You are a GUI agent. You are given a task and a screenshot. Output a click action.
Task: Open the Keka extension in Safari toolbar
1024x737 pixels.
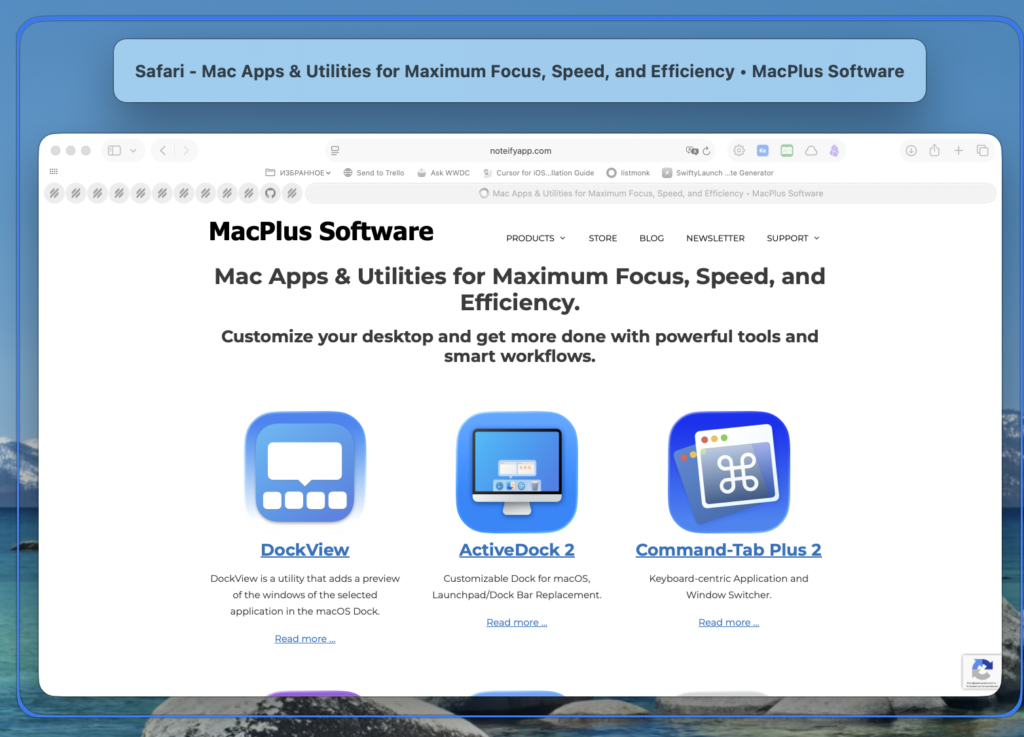pyautogui.click(x=763, y=150)
